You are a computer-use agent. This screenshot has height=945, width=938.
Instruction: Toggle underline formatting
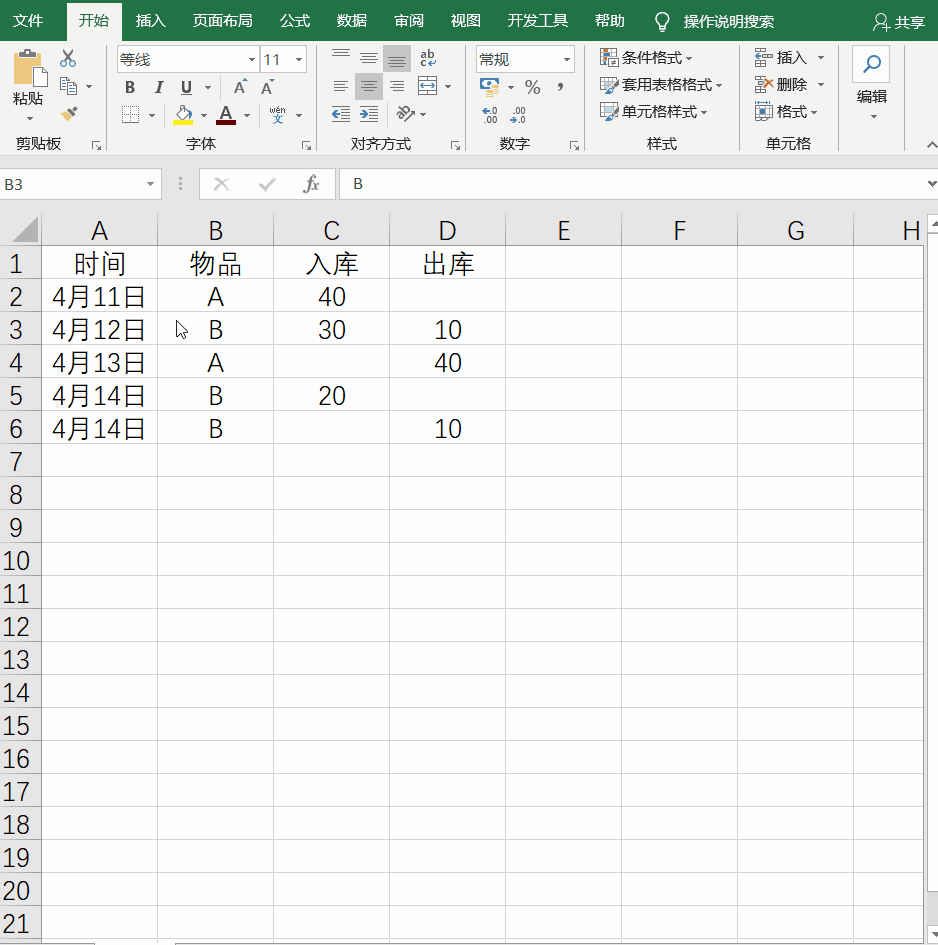[x=186, y=87]
